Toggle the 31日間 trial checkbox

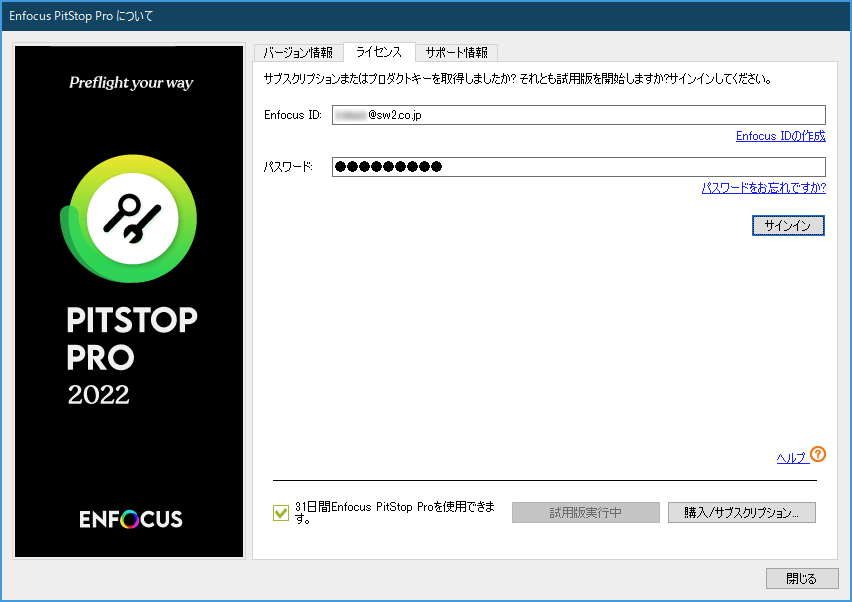click(281, 513)
